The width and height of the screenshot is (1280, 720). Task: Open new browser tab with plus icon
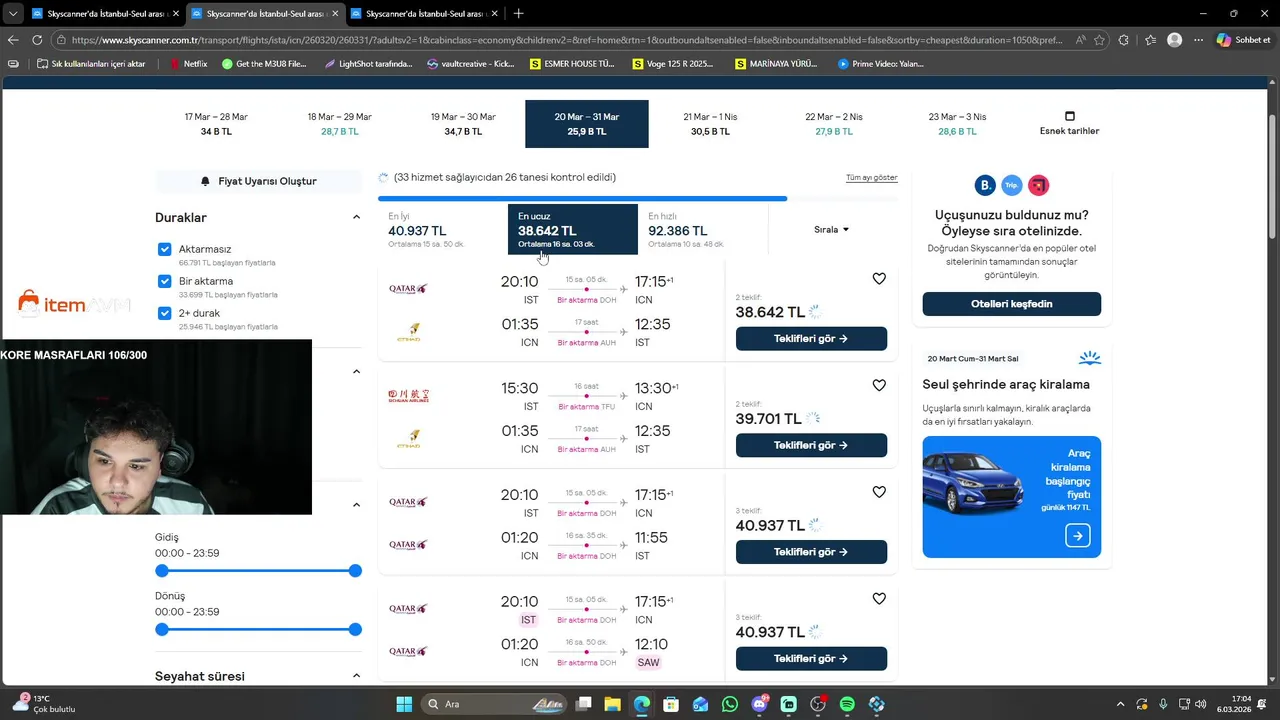pos(518,14)
